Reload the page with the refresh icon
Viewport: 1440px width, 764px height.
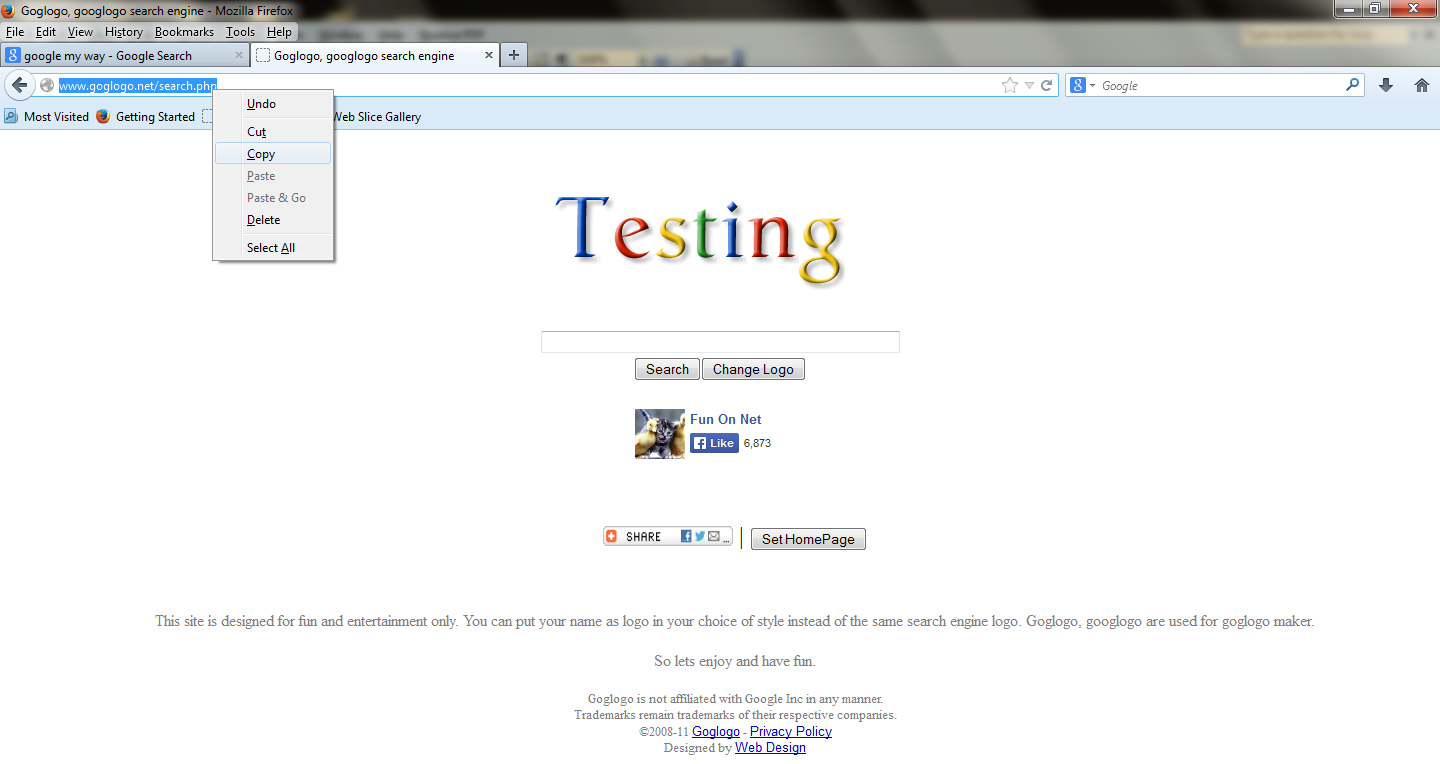click(1047, 86)
